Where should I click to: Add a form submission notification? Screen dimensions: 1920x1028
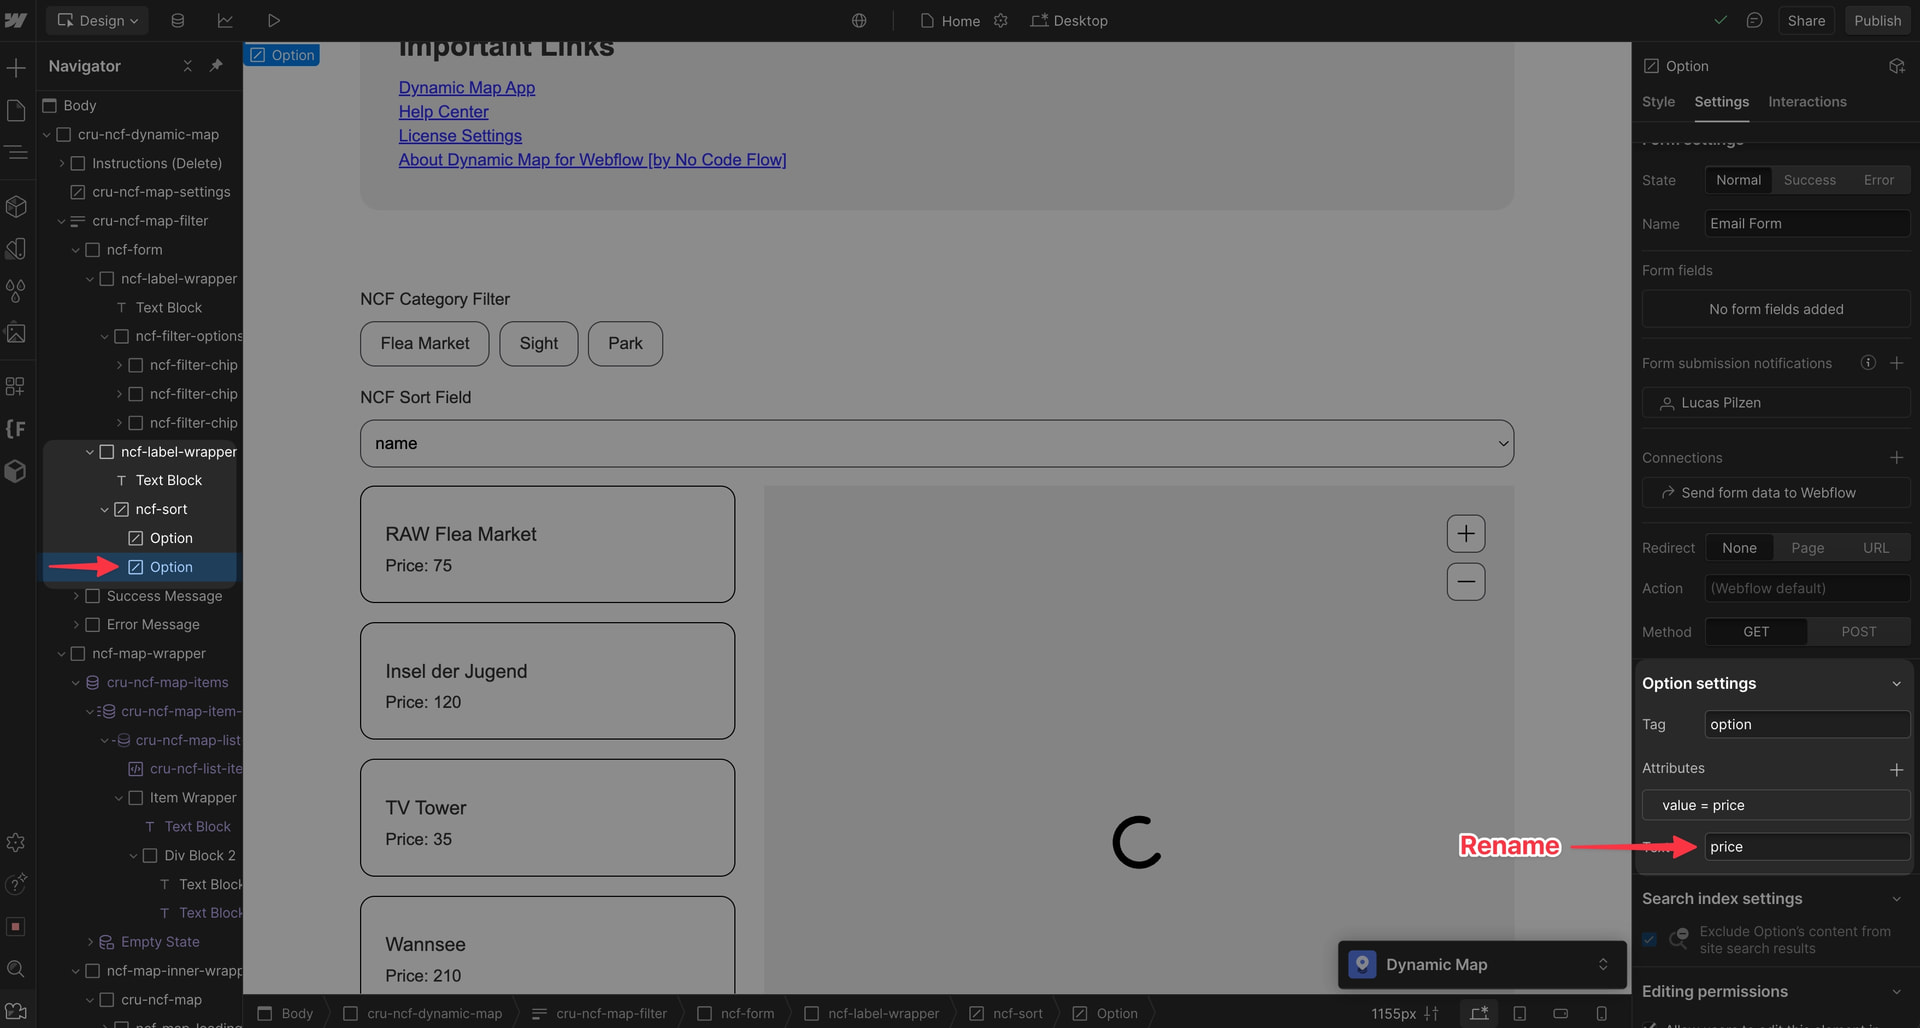[x=1897, y=363]
